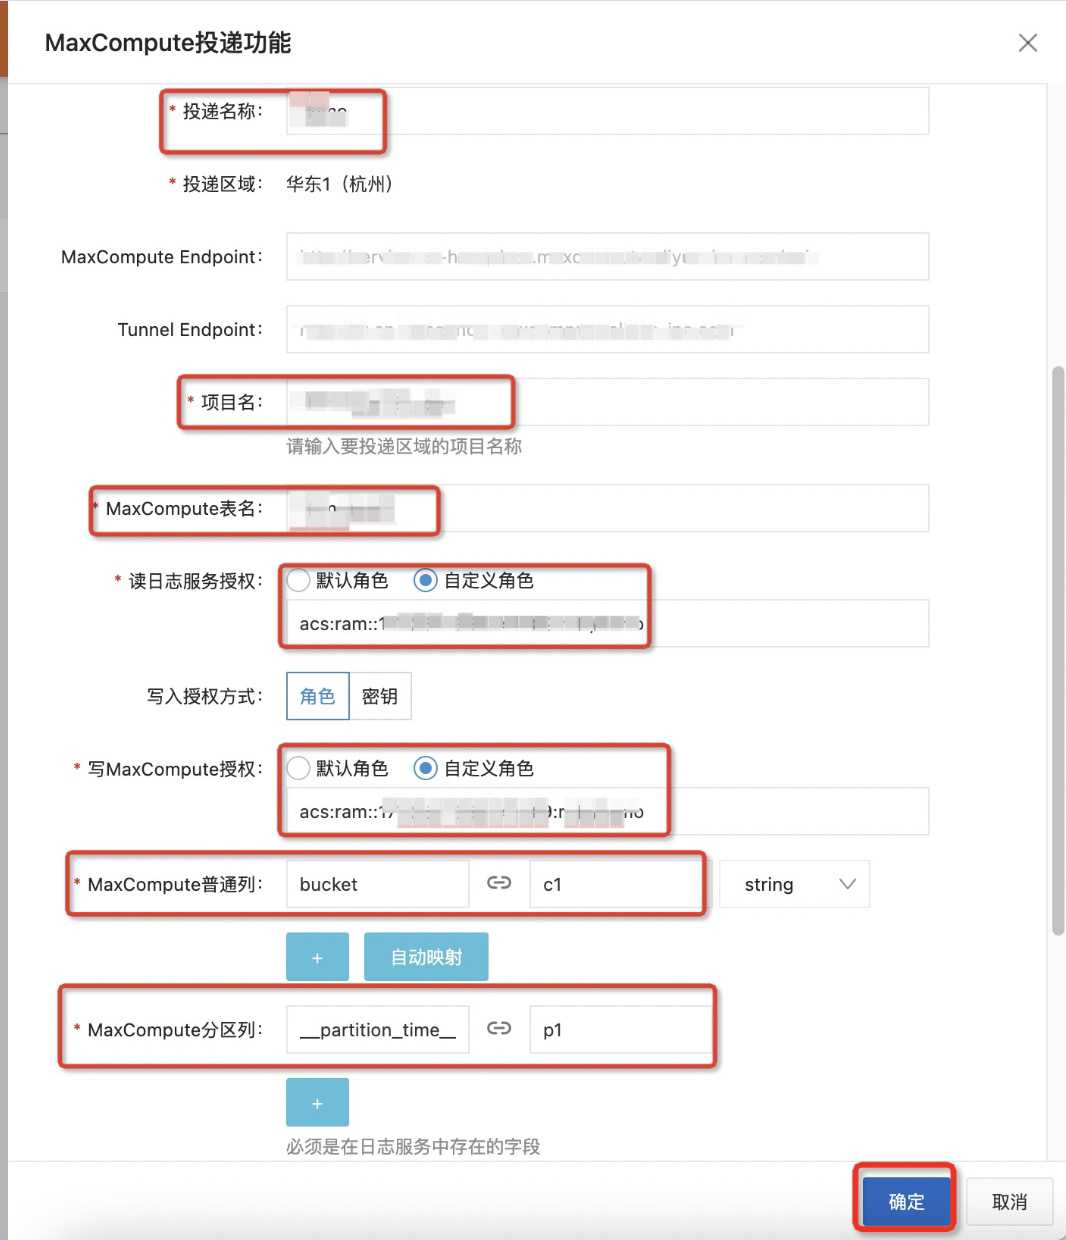Click link icon between __partition_time__ and p1
Viewport: 1066px width, 1240px height.
(499, 1028)
